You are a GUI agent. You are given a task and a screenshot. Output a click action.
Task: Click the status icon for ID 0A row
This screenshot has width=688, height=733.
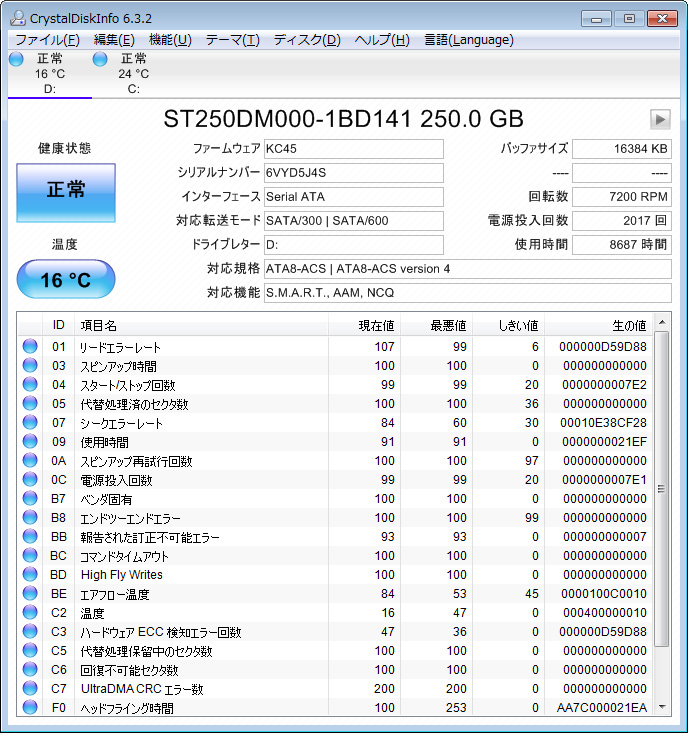click(x=30, y=460)
